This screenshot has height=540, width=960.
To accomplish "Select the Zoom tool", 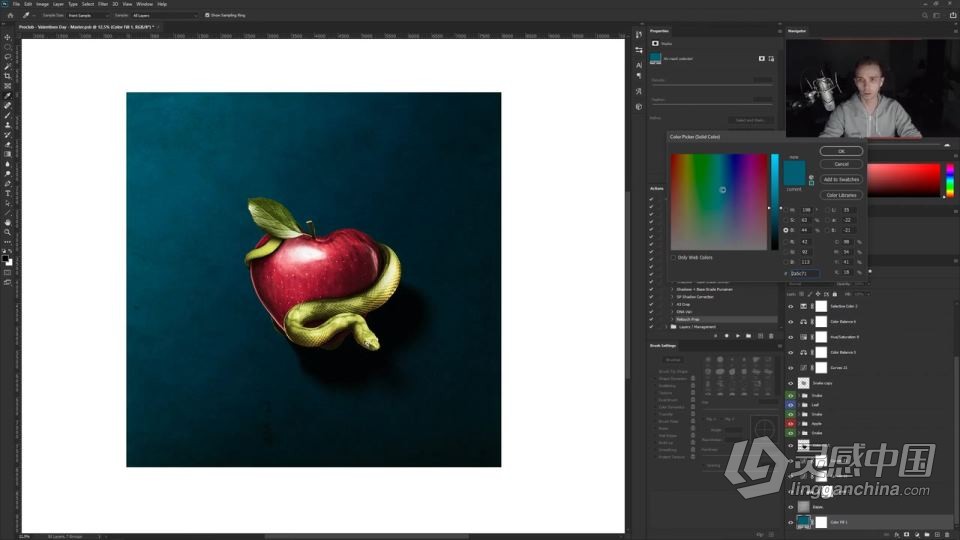I will pos(7,233).
